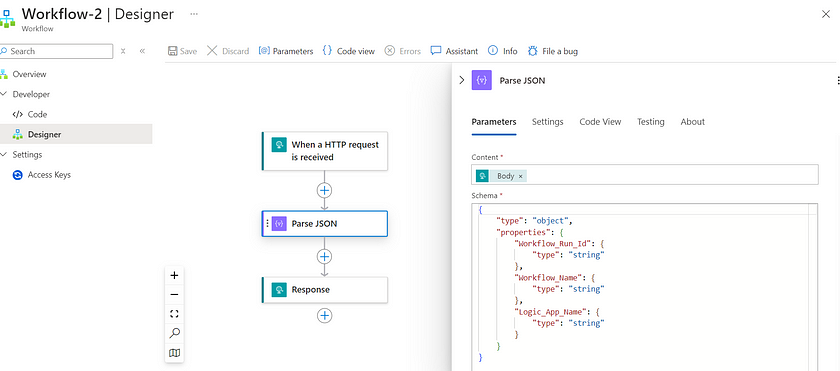Screen dimensions: 840x371
Task: Click the "object" value in the schema
Action: pyautogui.click(x=552, y=221)
